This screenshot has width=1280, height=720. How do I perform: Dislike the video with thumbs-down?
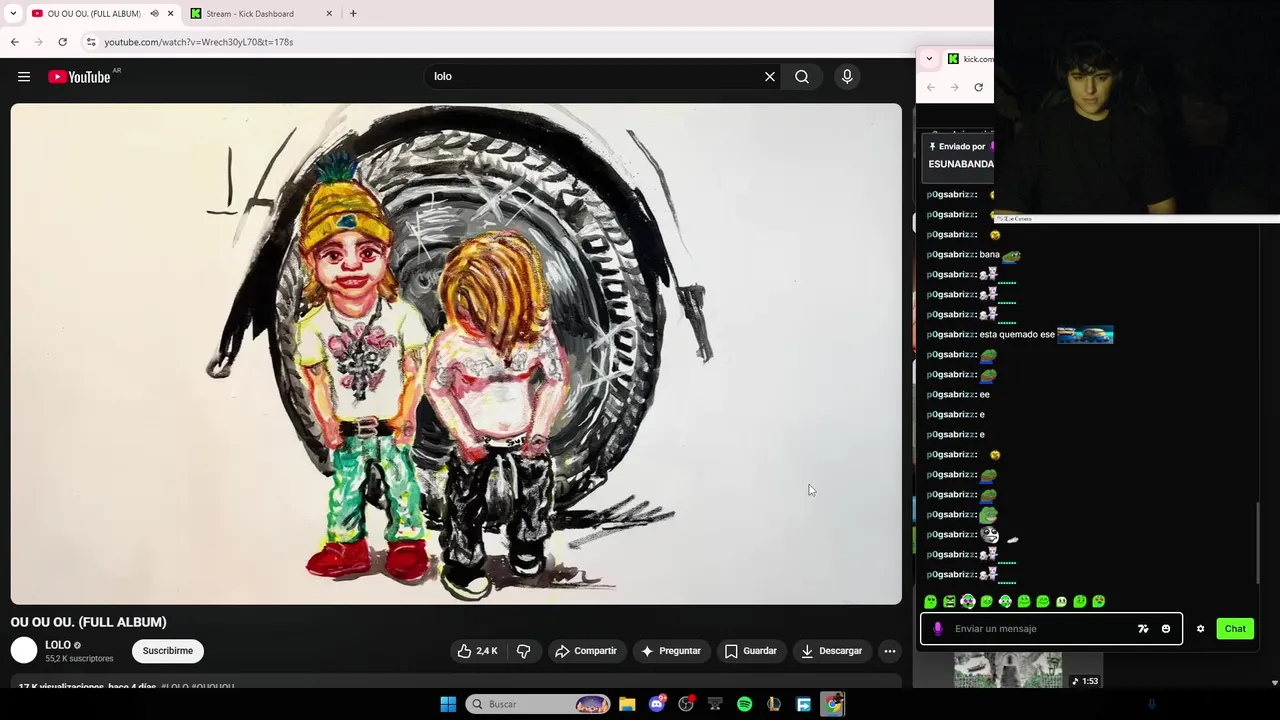coord(523,651)
